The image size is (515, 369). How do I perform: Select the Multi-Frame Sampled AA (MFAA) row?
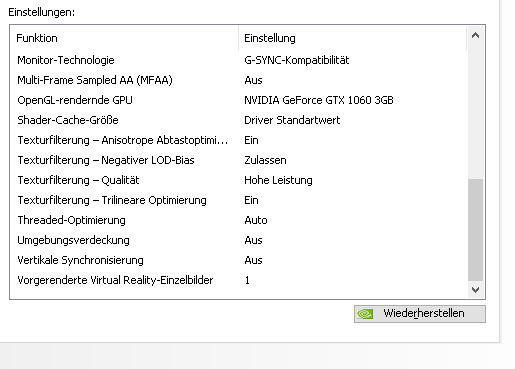tap(239, 80)
